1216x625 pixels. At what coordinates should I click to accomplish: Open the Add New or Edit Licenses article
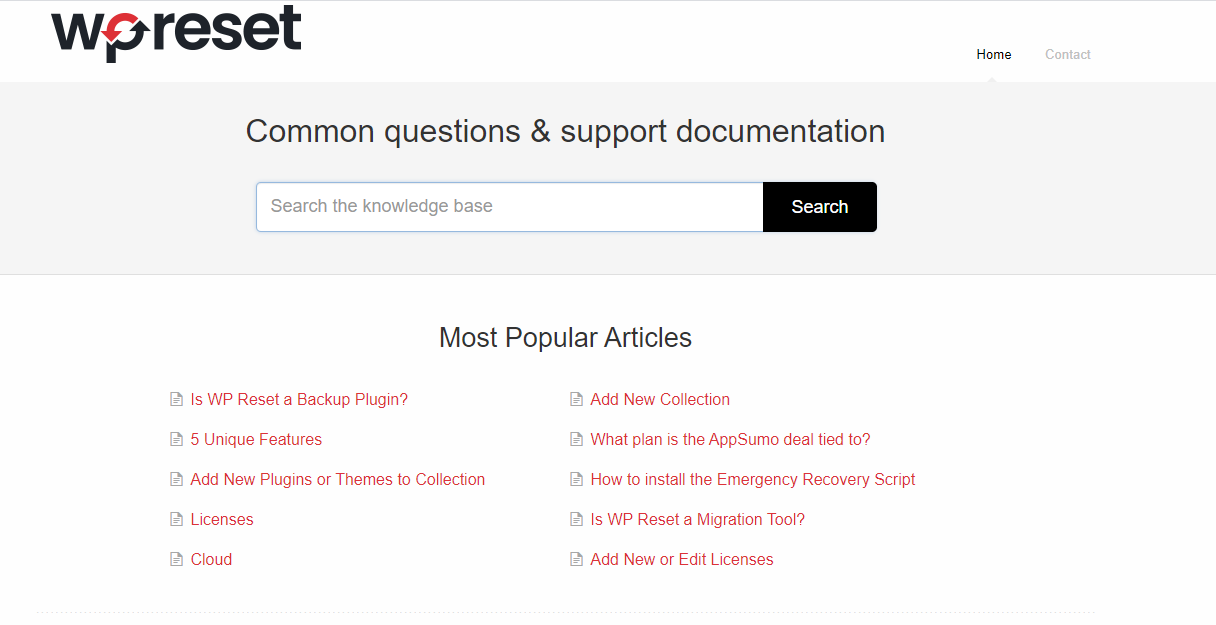(682, 559)
